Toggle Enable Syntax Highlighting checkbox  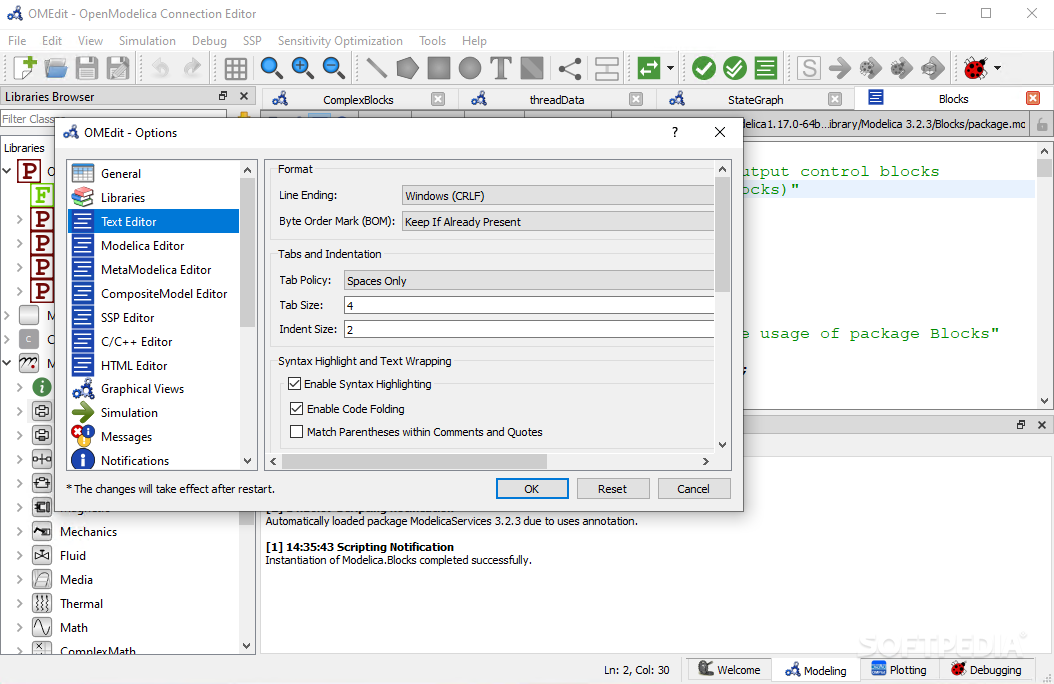pos(294,384)
